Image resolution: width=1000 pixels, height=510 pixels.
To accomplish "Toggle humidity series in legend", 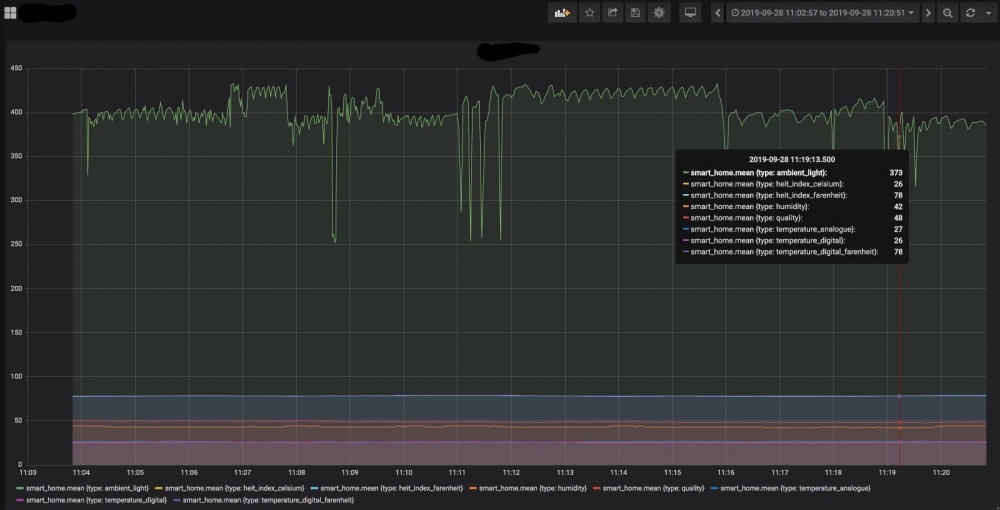I will [527, 488].
